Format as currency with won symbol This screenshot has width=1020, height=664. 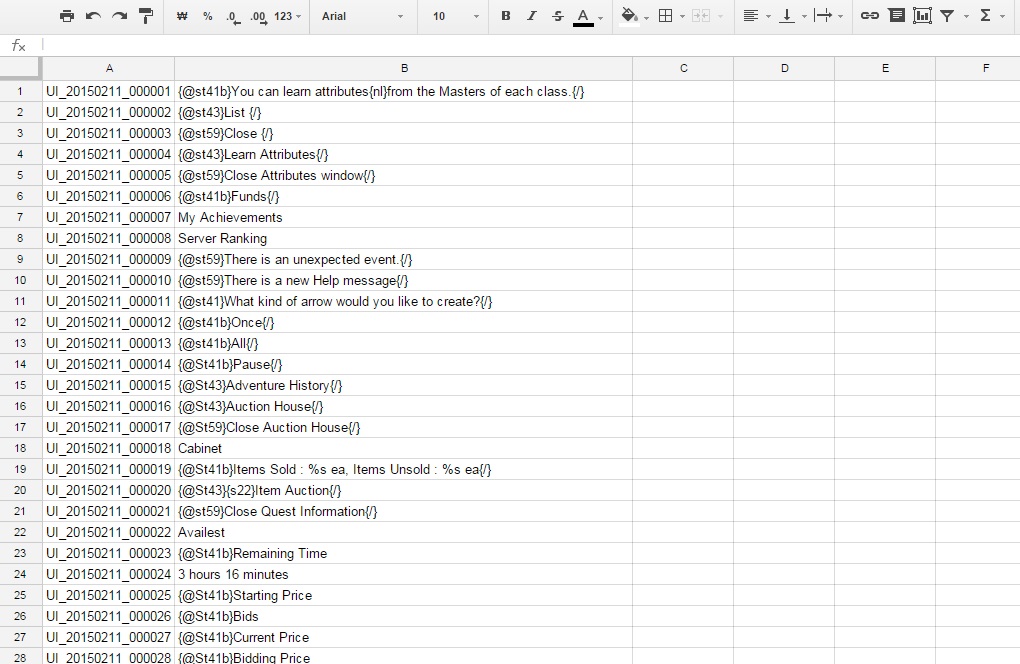(182, 16)
